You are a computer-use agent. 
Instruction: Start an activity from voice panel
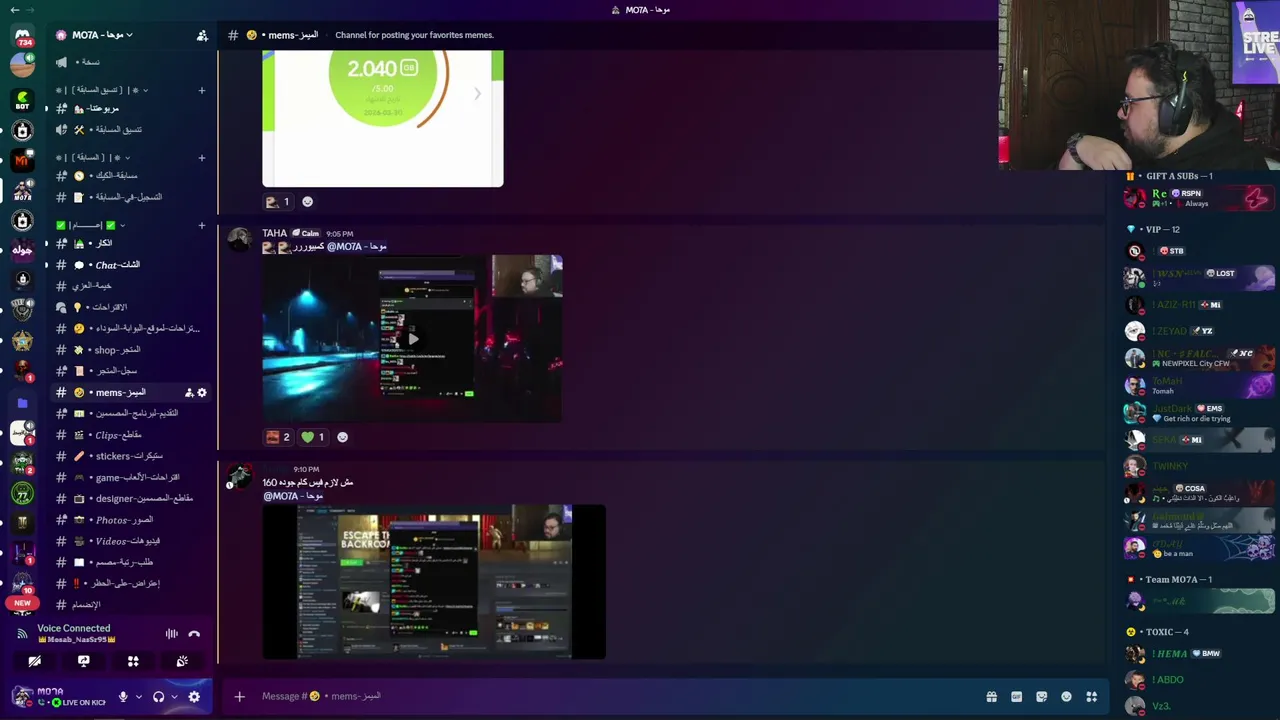(x=133, y=661)
